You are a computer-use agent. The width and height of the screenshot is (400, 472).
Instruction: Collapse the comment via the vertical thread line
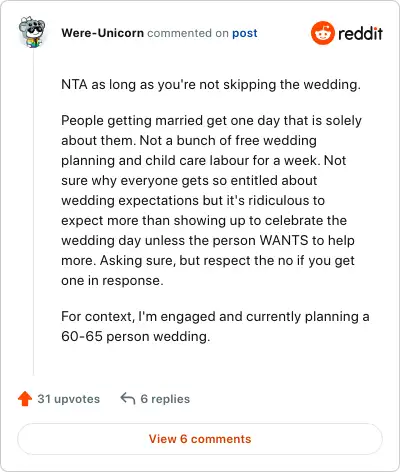point(33,212)
